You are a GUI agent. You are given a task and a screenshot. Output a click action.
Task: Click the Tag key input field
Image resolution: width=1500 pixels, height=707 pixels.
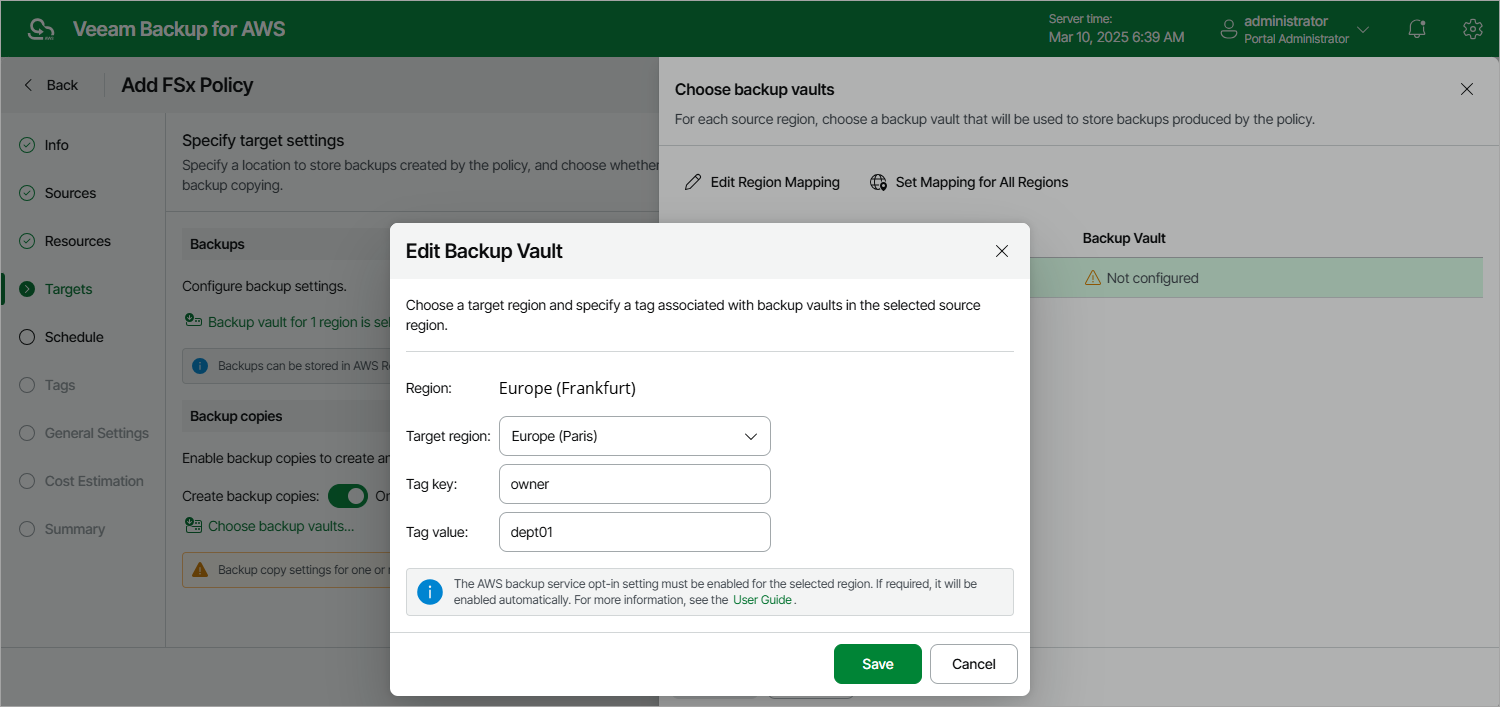click(634, 484)
